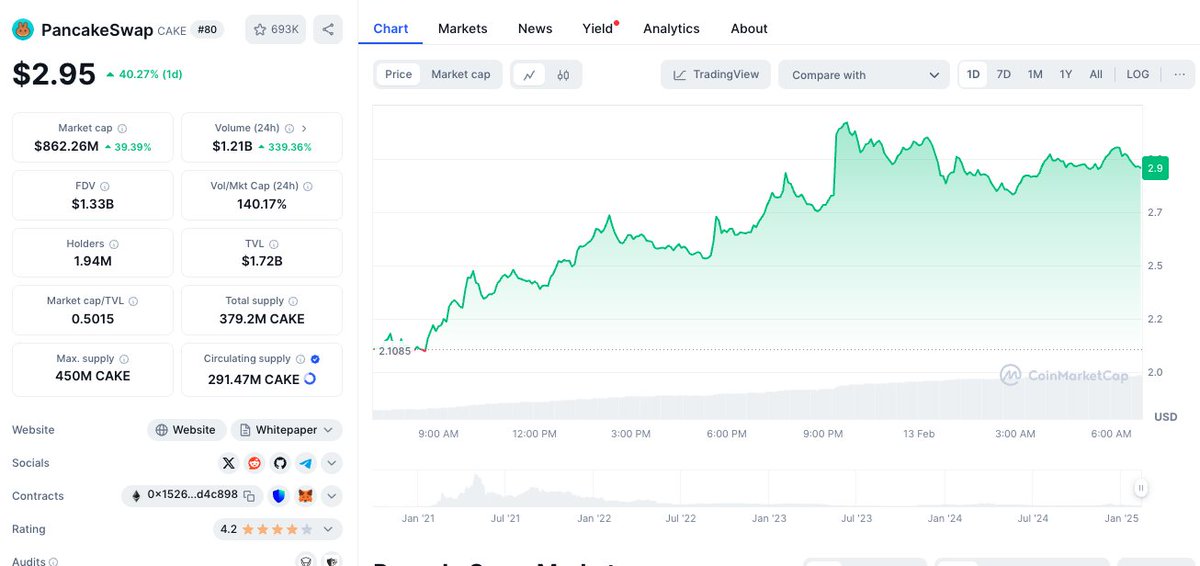The height and width of the screenshot is (566, 1200).
Task: Click the $862.26M market cap value
Action: click(66, 146)
